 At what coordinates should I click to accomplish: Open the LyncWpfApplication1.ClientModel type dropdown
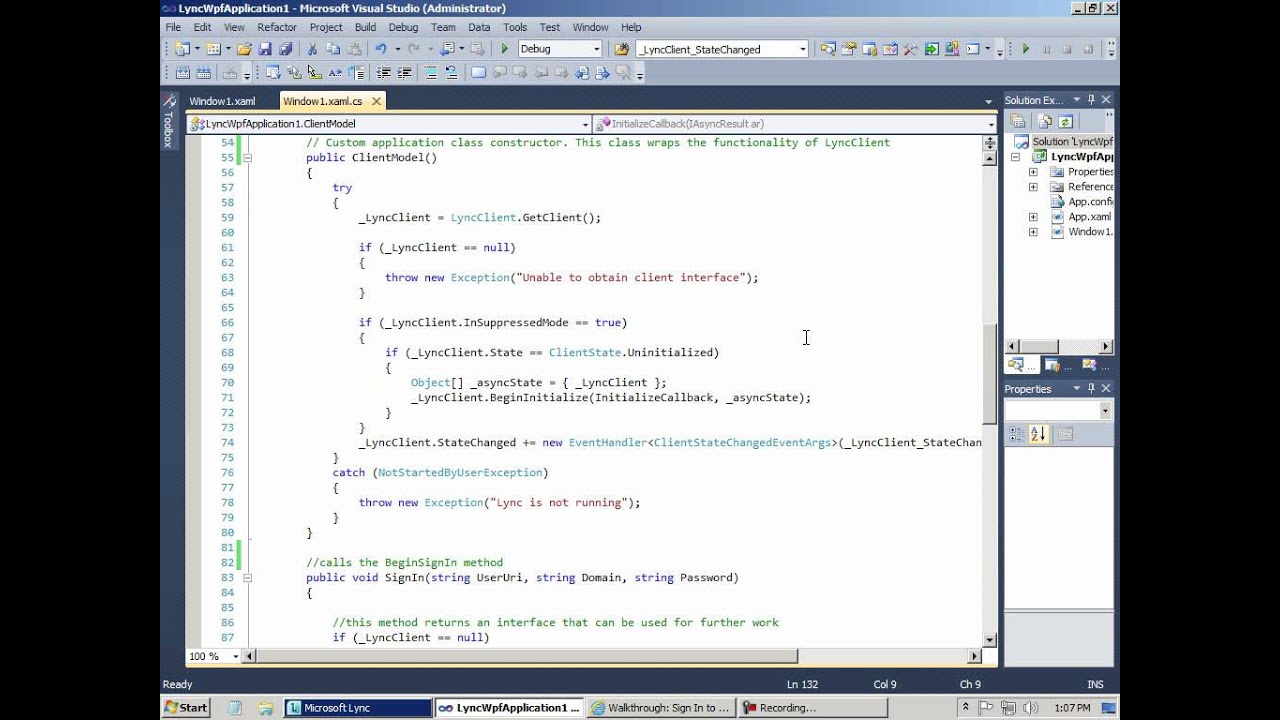click(x=586, y=124)
